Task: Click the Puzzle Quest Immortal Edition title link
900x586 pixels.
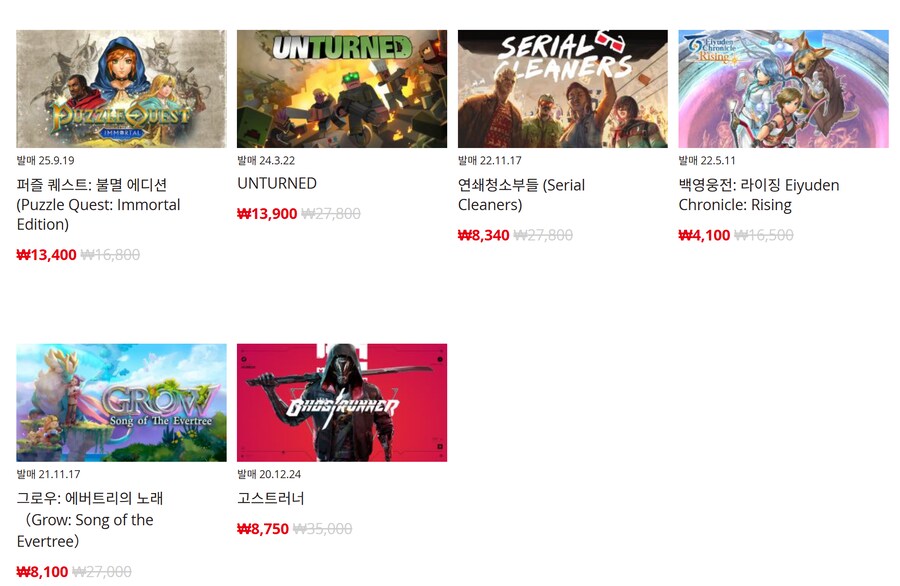Action: coord(98,204)
